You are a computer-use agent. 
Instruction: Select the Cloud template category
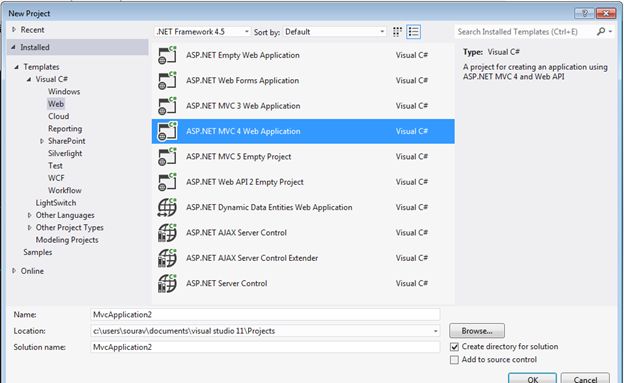pyautogui.click(x=58, y=116)
